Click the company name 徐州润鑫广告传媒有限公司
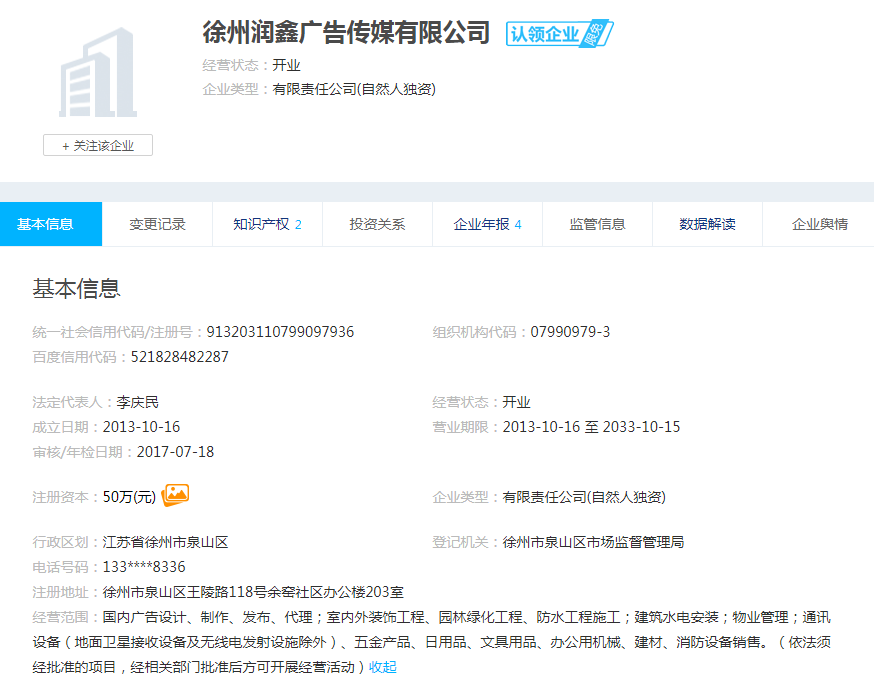 pyautogui.click(x=346, y=32)
